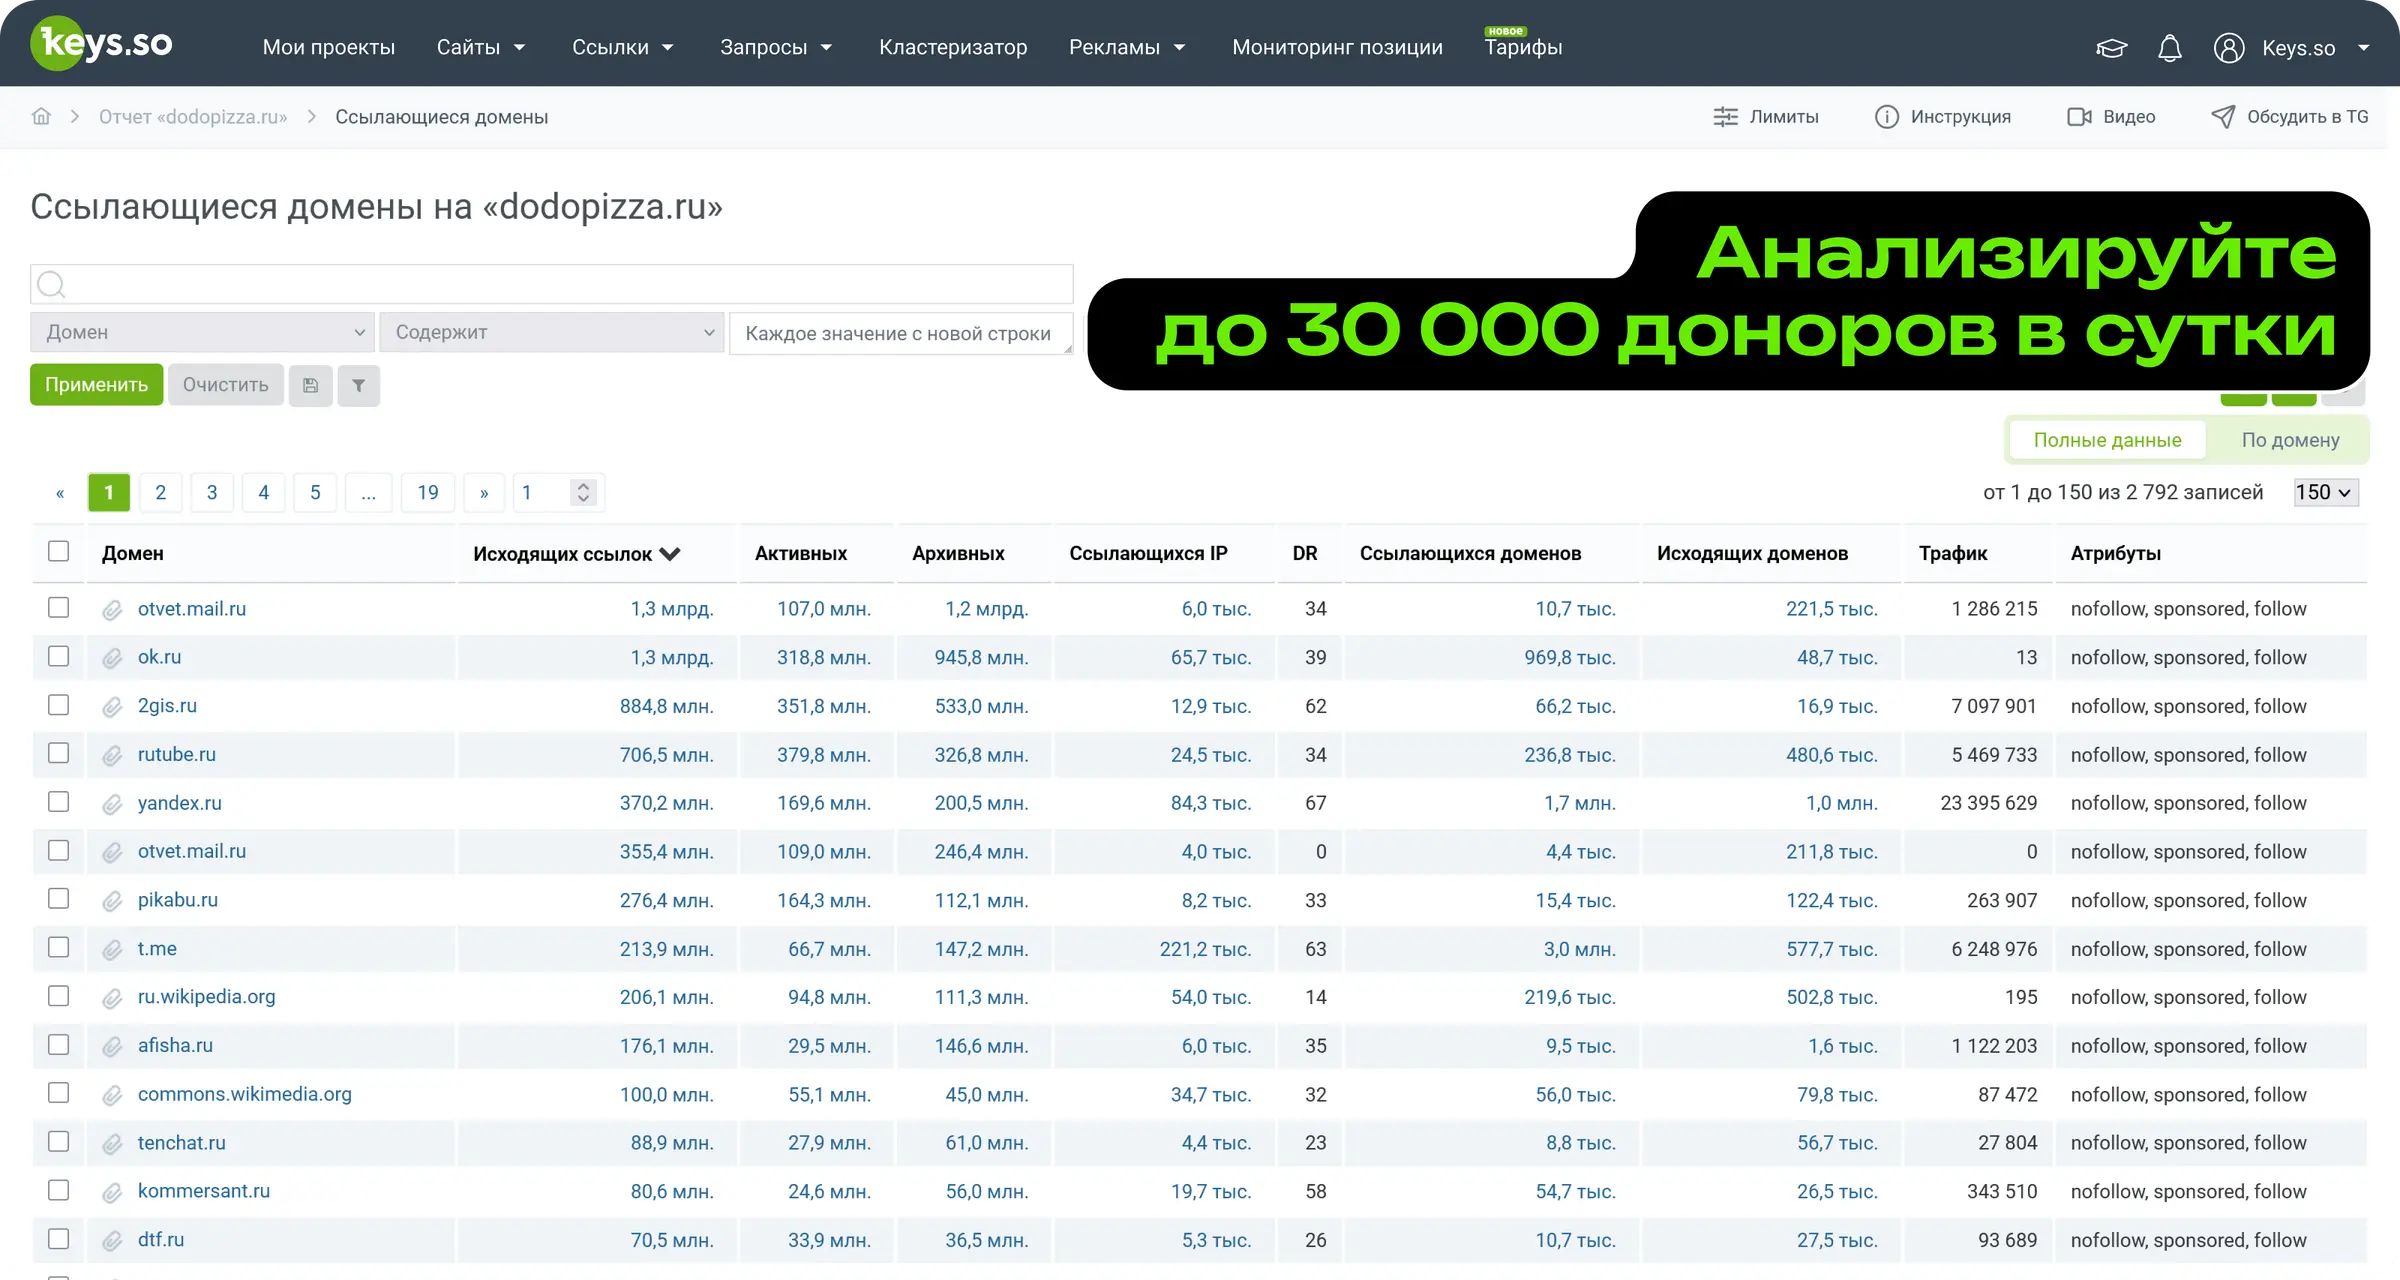The image size is (2400, 1280).
Task: Click the funnel filter icon
Action: (x=359, y=385)
